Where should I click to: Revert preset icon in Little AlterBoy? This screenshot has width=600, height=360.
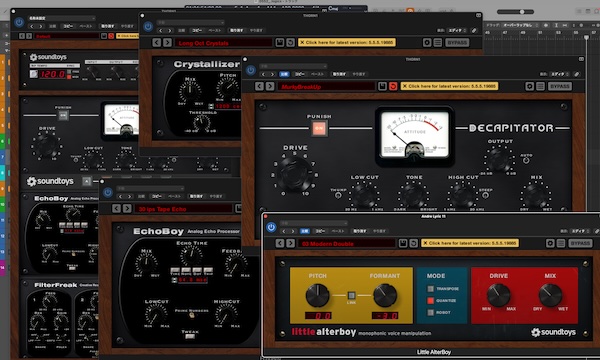[x=413, y=243]
